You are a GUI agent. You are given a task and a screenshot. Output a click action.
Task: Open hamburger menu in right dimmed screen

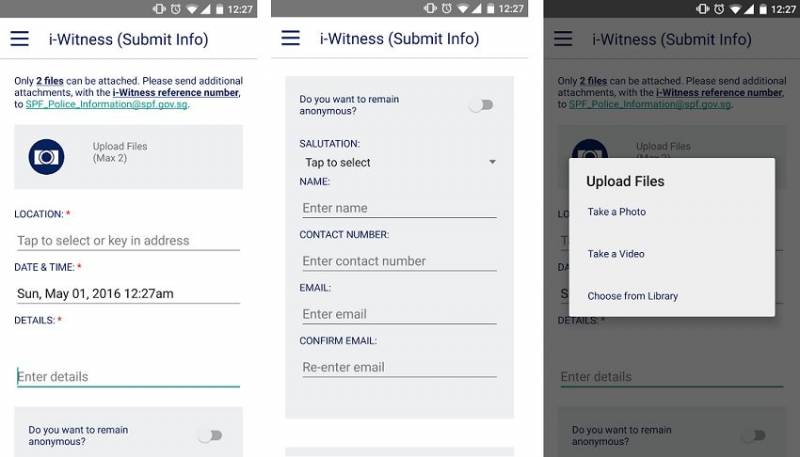click(x=563, y=39)
